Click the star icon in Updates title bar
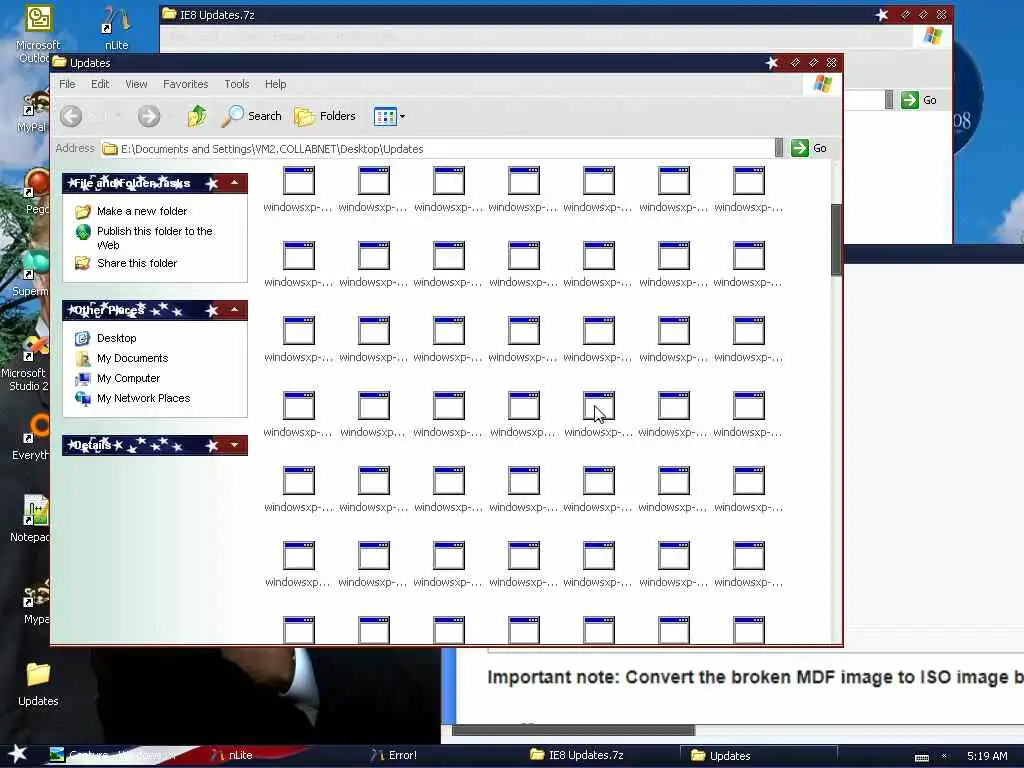Image resolution: width=1024 pixels, height=768 pixels. pyautogui.click(x=772, y=63)
